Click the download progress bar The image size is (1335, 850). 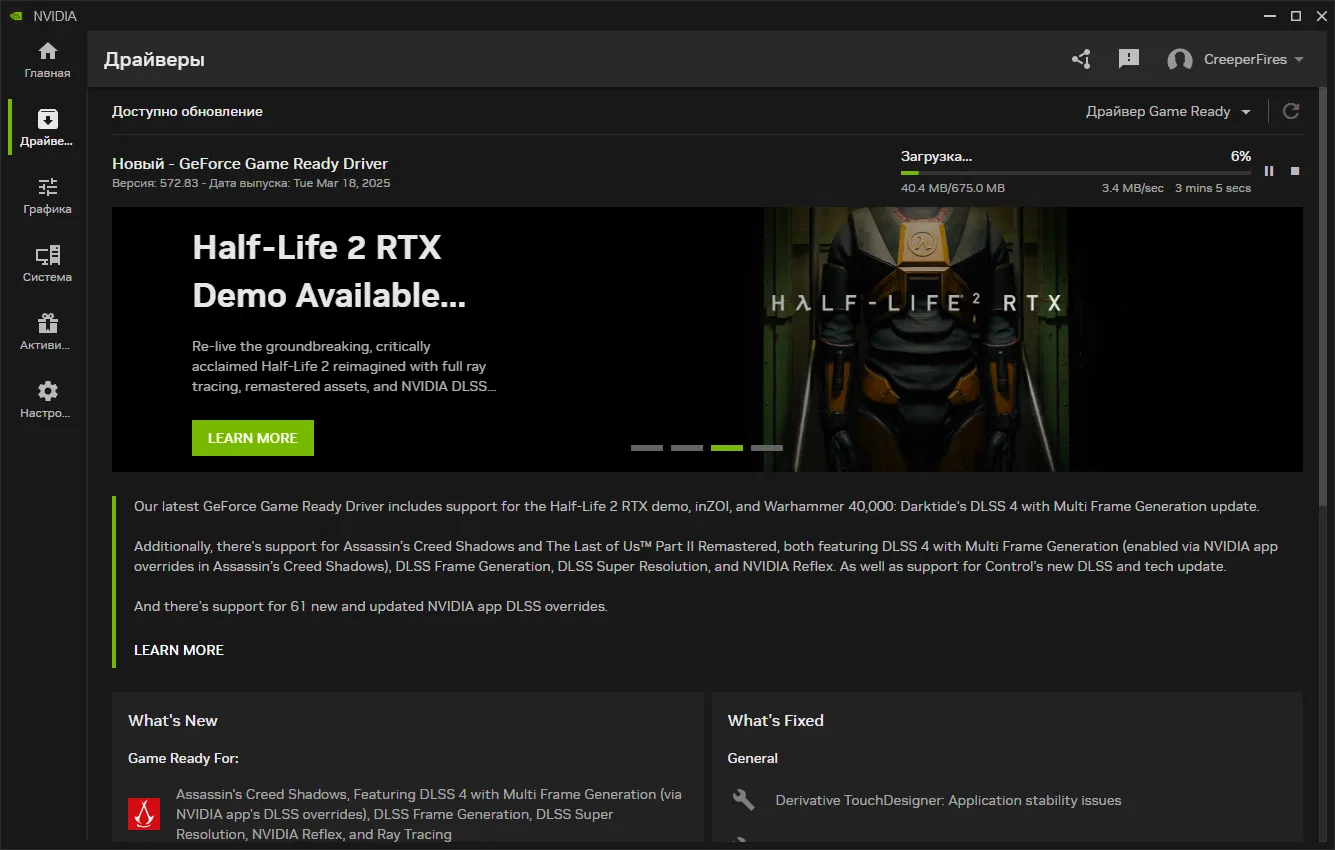pos(1076,173)
